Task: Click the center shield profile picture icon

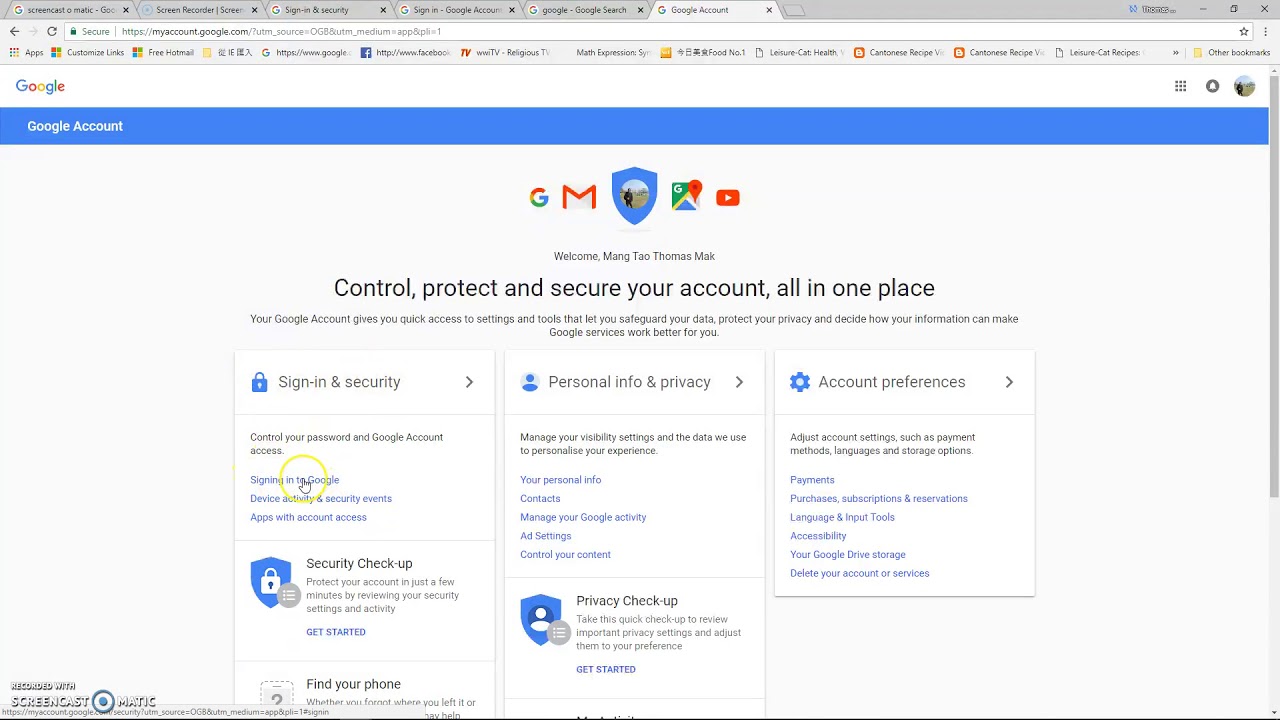Action: 634,196
